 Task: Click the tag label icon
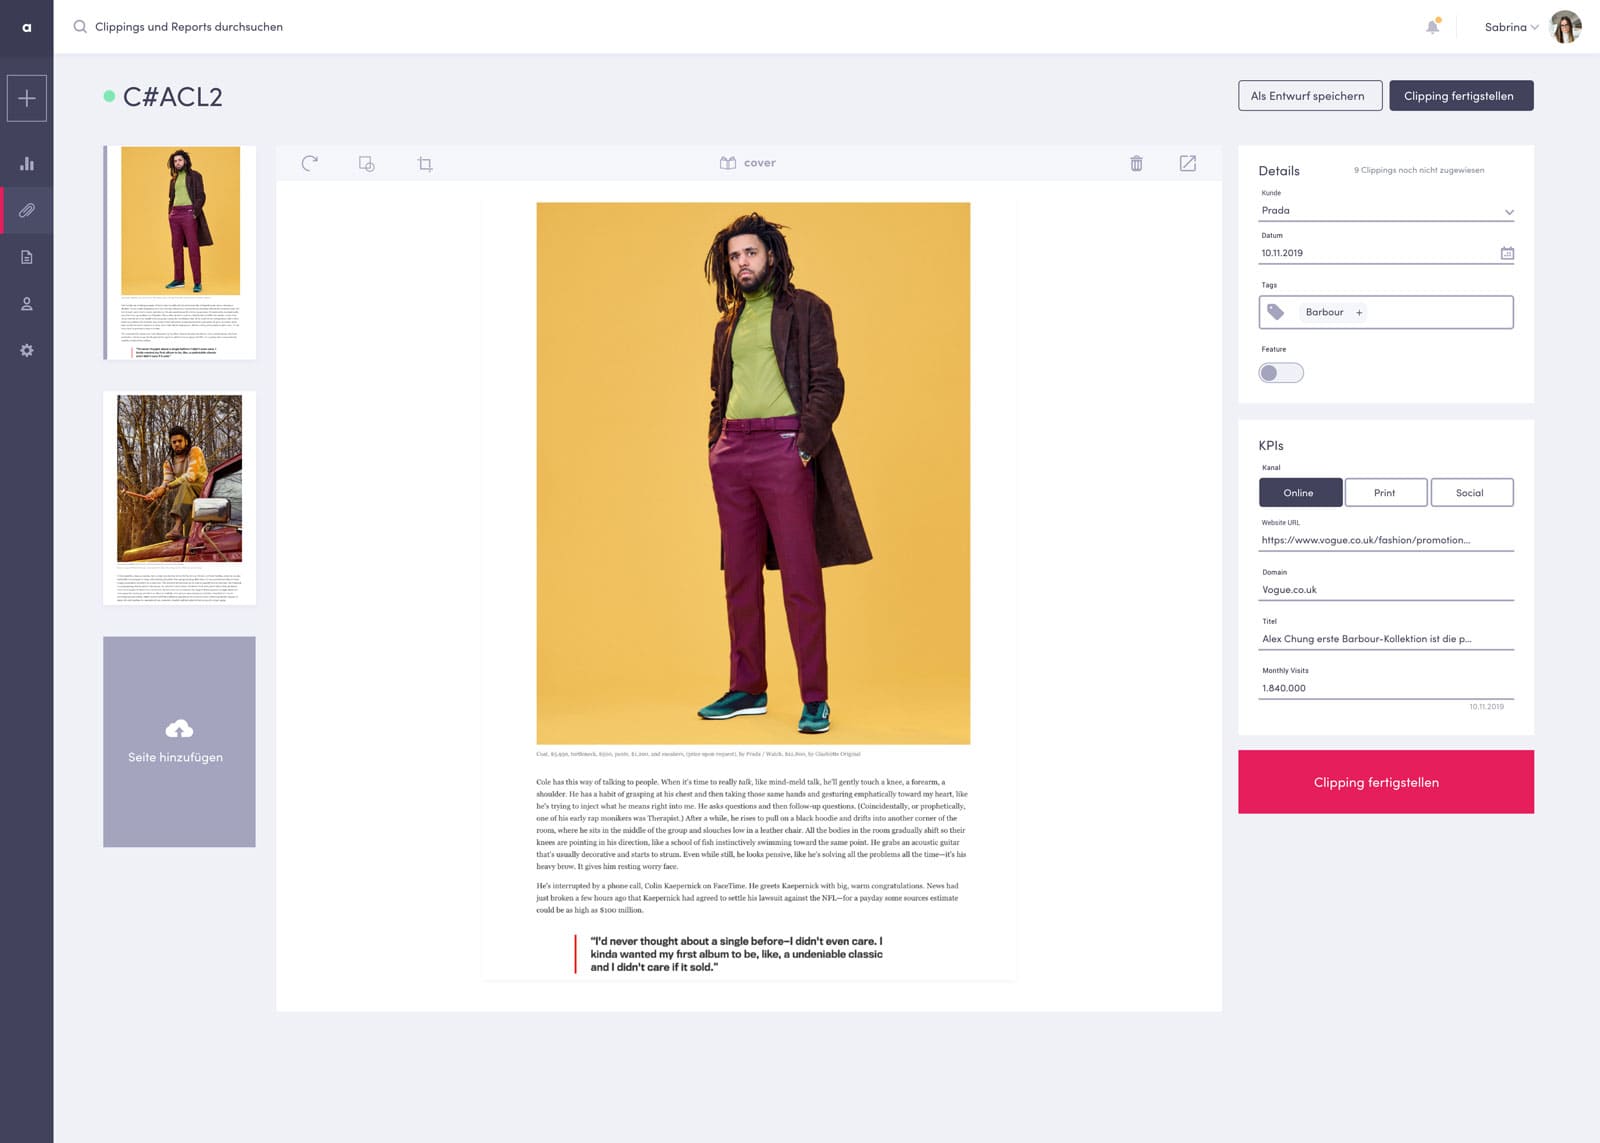1276,312
